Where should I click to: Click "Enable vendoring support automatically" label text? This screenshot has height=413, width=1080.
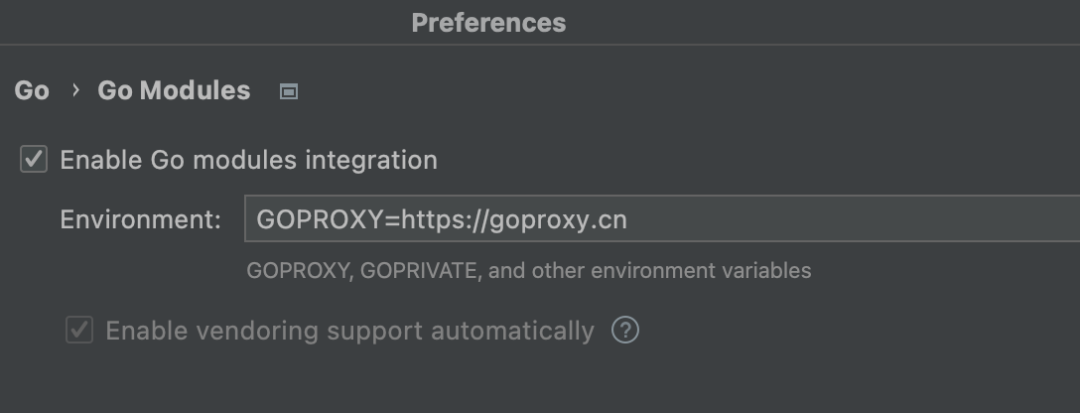pyautogui.click(x=349, y=330)
